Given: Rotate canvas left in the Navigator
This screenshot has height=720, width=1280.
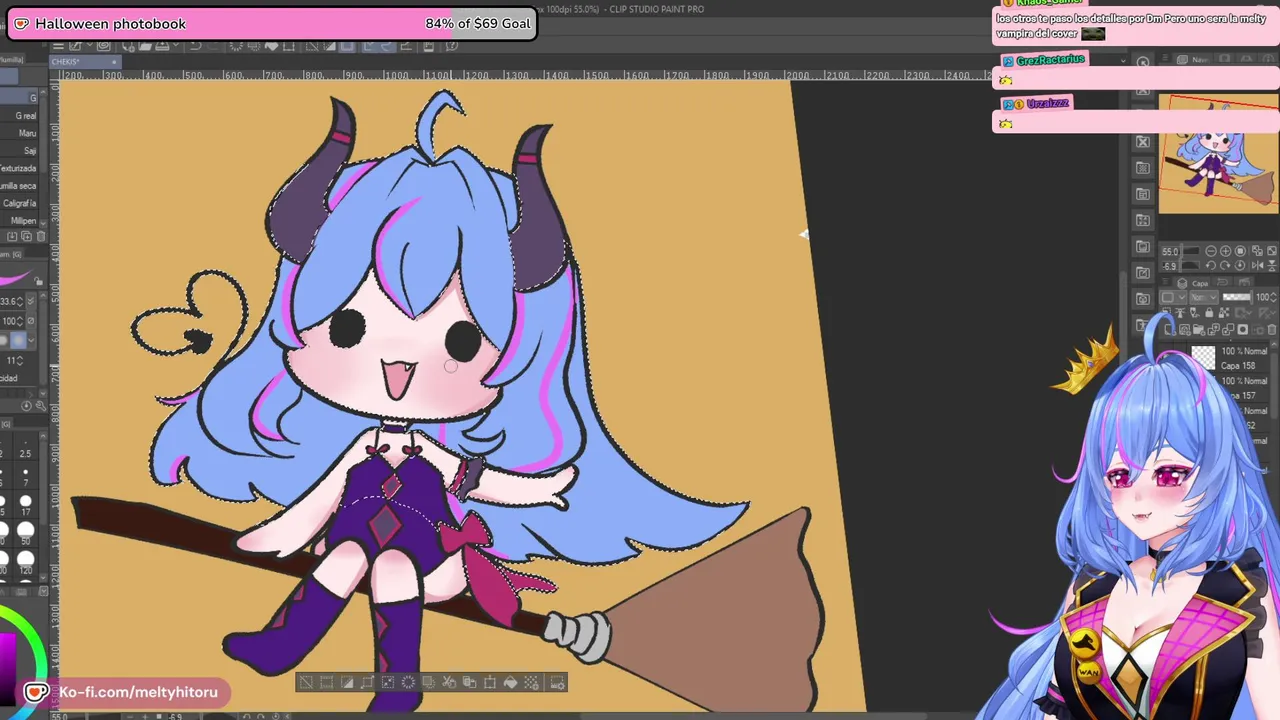Looking at the screenshot, I should 1211,266.
